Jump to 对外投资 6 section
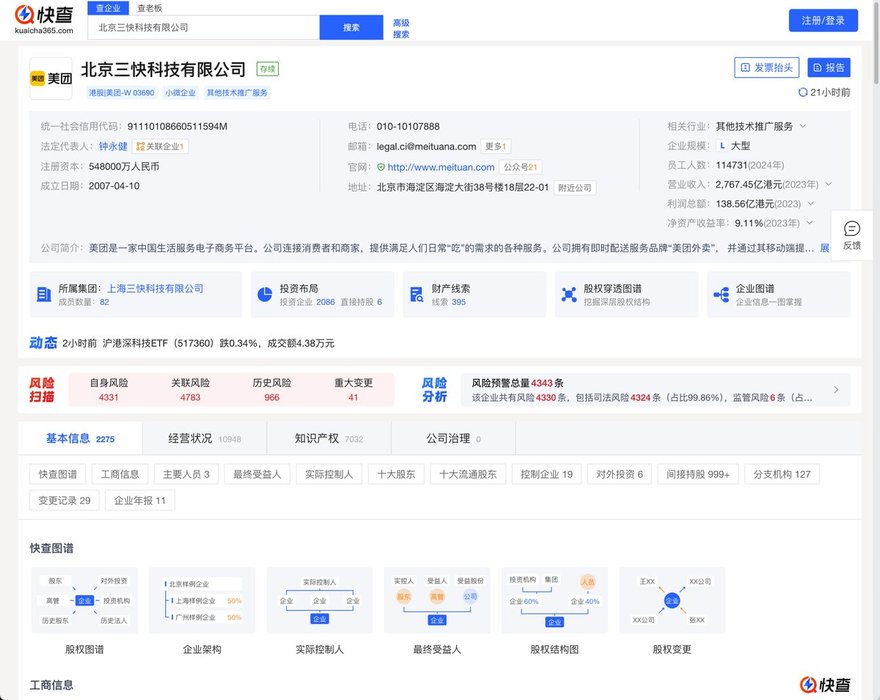 coord(620,474)
